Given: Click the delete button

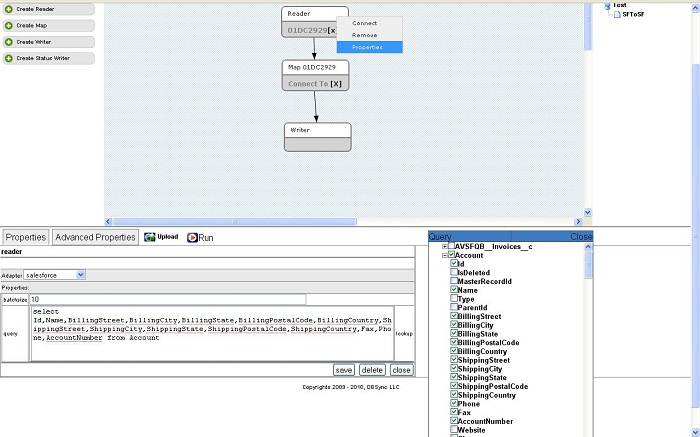Looking at the screenshot, I should click(372, 370).
